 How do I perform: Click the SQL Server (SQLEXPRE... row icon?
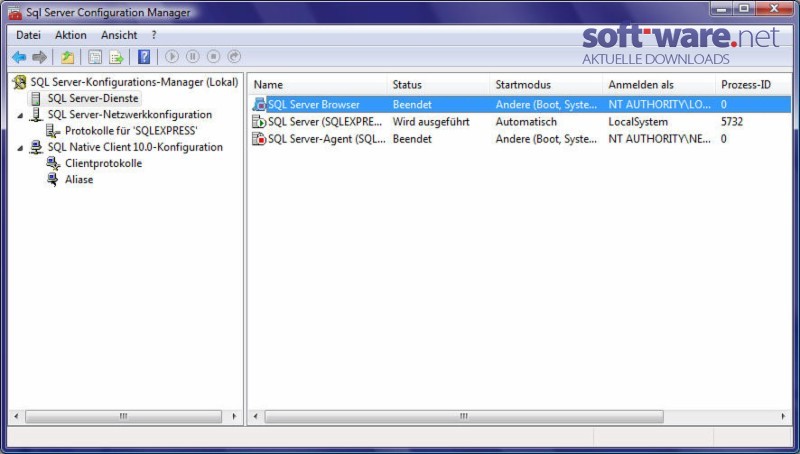[259, 122]
